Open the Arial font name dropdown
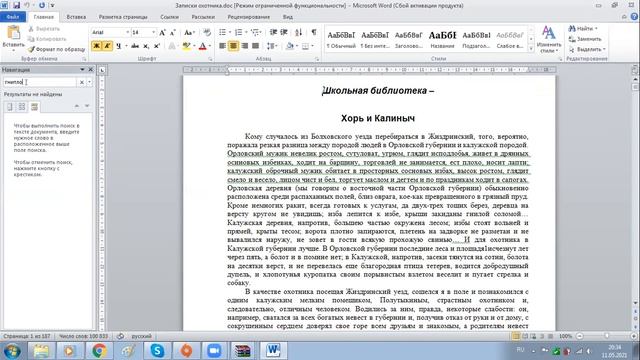 point(127,32)
